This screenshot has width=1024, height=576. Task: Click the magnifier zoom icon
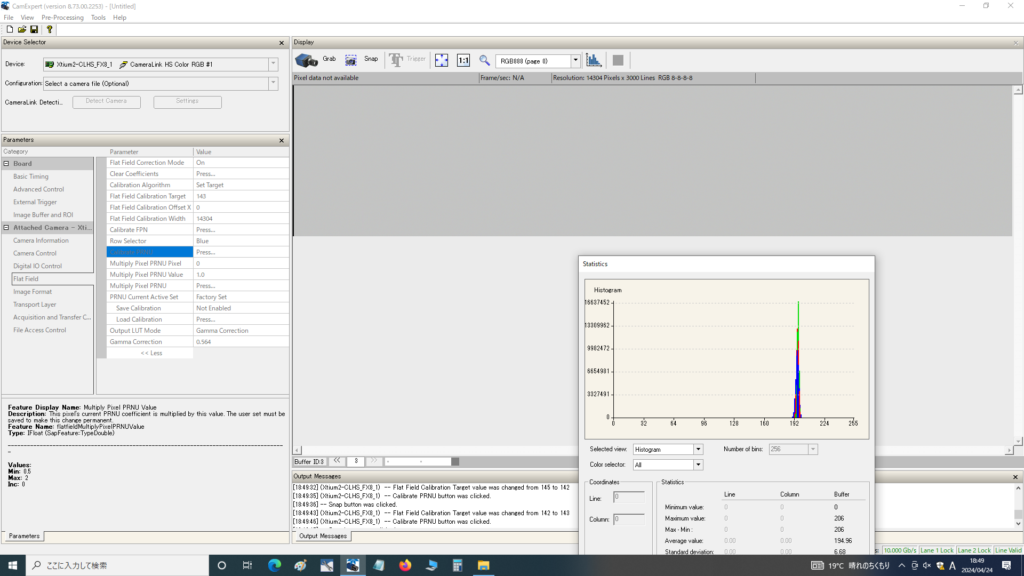click(x=485, y=60)
